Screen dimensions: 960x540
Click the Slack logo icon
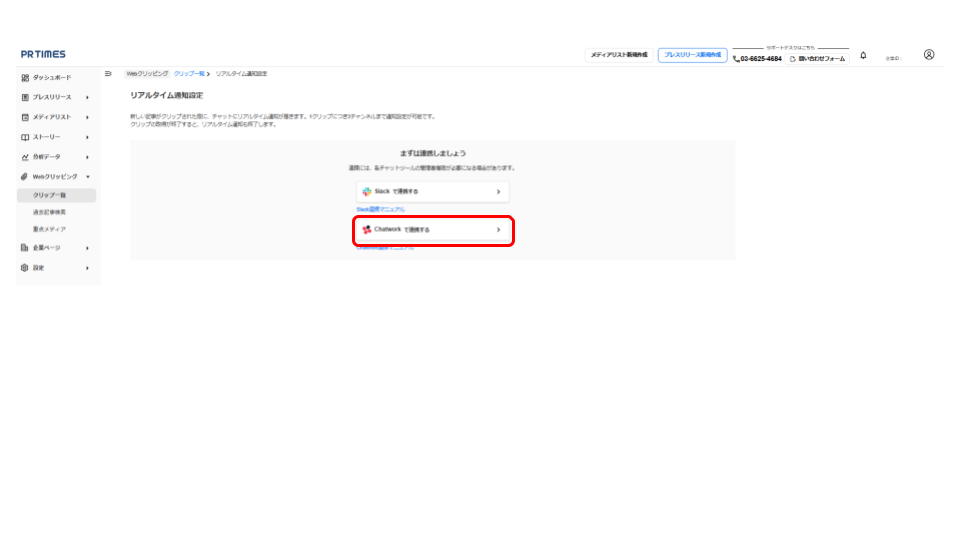[366, 192]
